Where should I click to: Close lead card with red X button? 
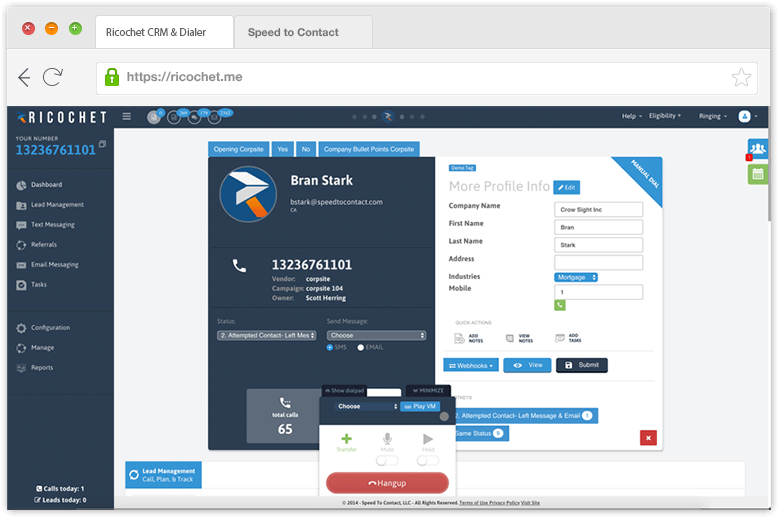click(648, 438)
